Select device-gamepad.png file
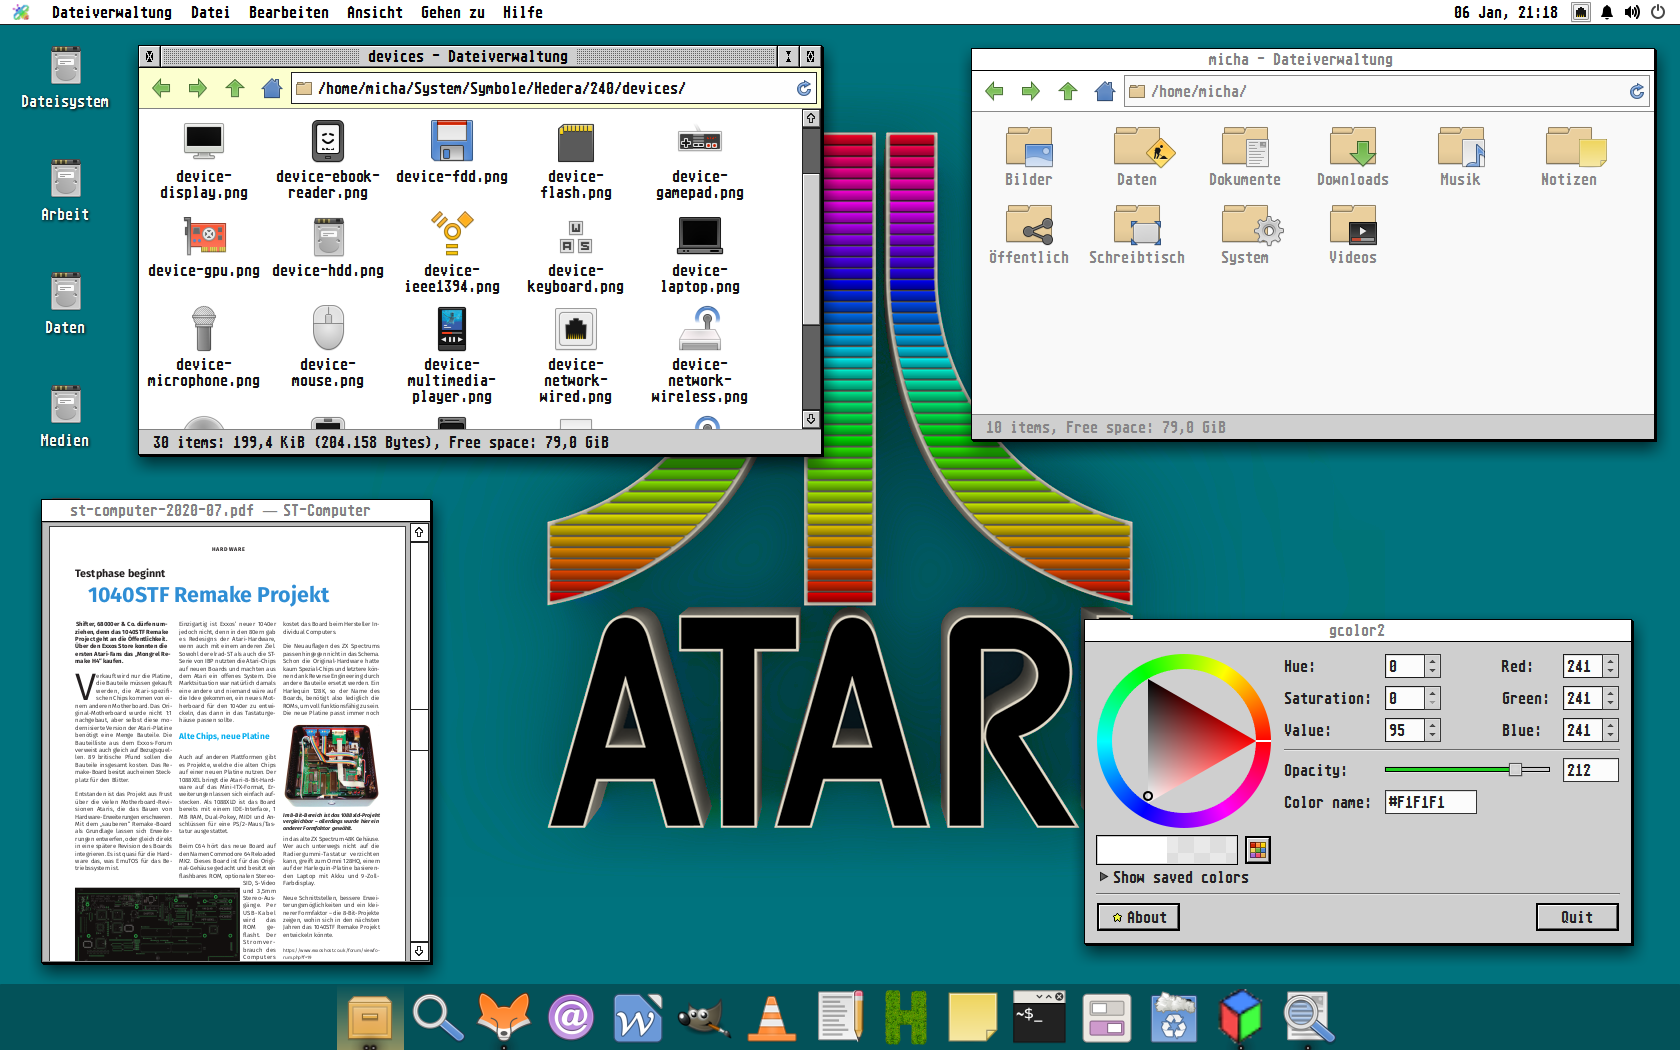Image resolution: width=1680 pixels, height=1050 pixels. [700, 161]
